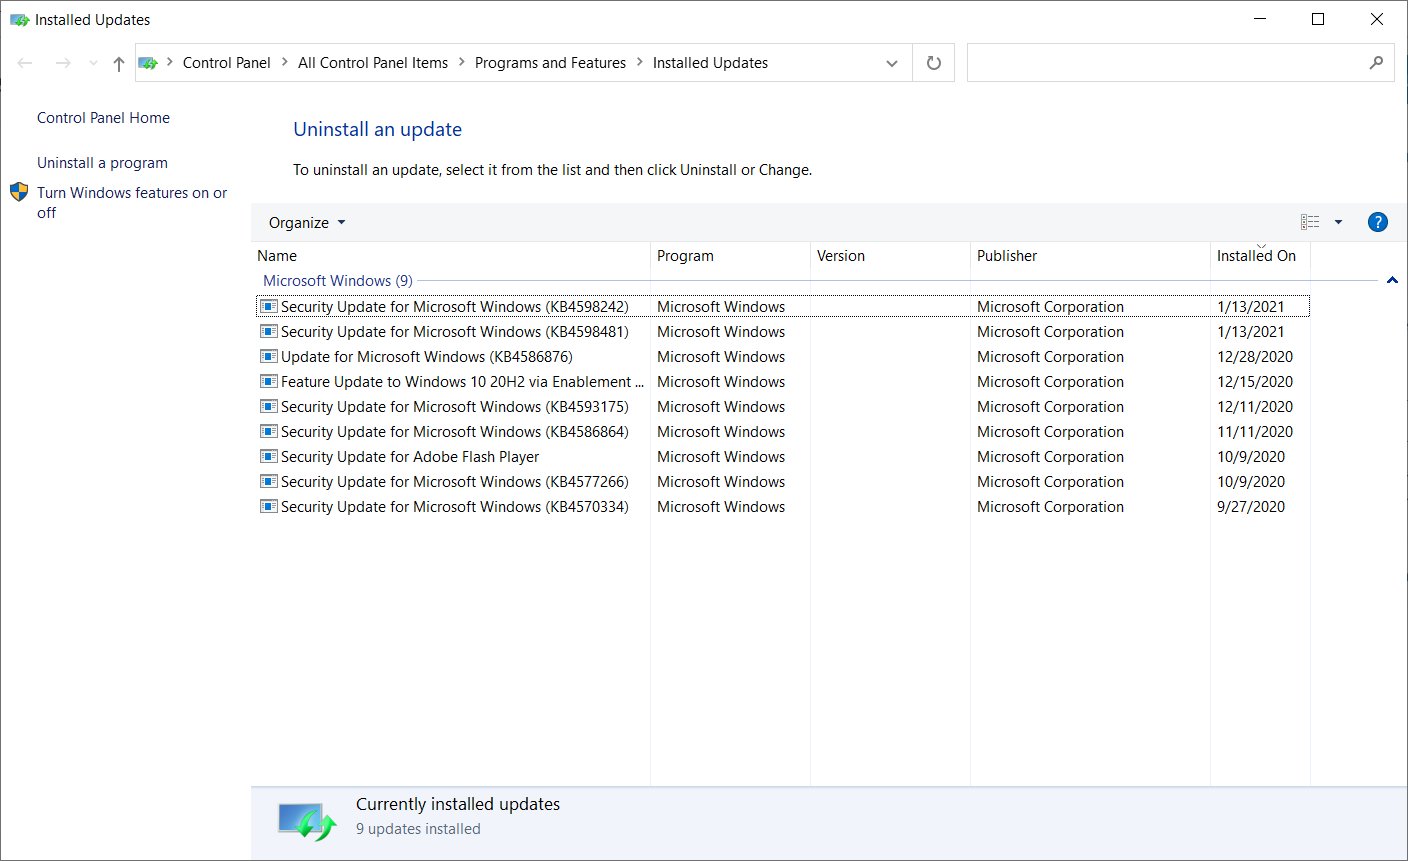Screen dimensions: 1408x861
Task: Click the Back navigation arrow
Action: pyautogui.click(x=25, y=63)
